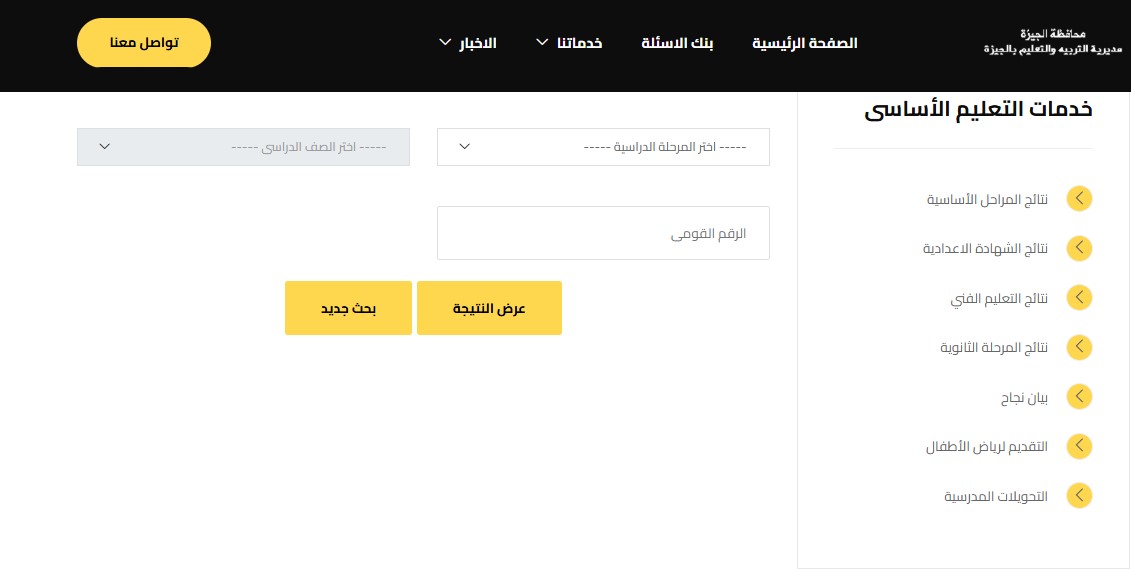This screenshot has height=572, width=1131.
Task: Click arrow icon beside التحويلات المدرسية
Action: tap(1079, 496)
